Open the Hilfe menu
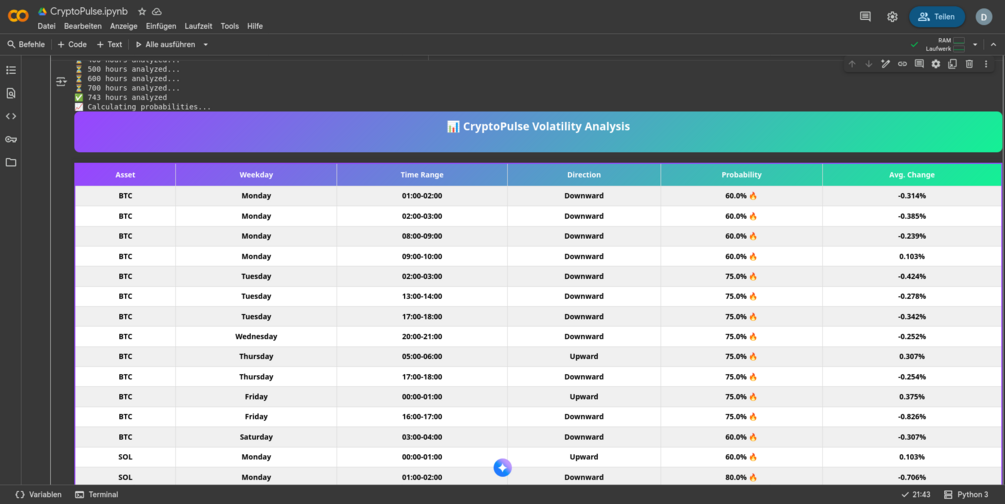The width and height of the screenshot is (1005, 504). pos(255,26)
